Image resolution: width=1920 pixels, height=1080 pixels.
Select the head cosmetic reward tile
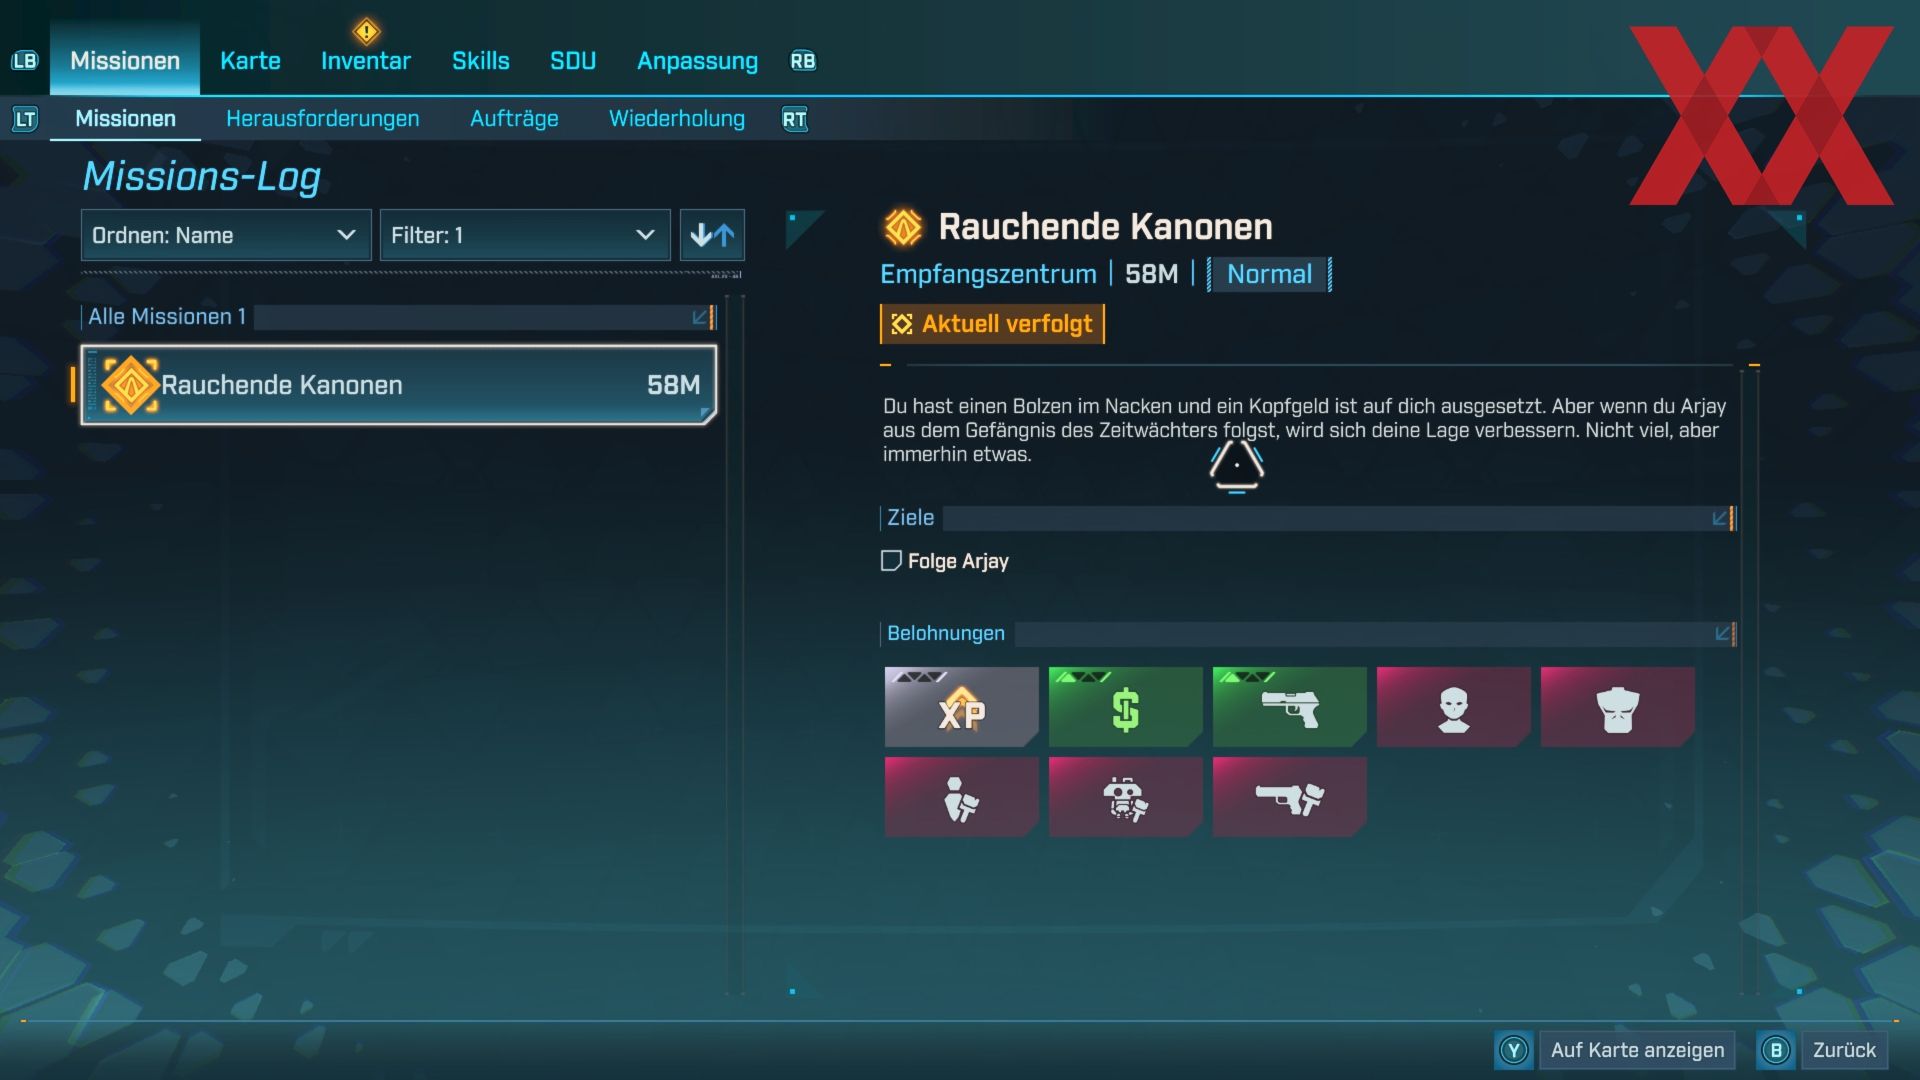point(1453,707)
